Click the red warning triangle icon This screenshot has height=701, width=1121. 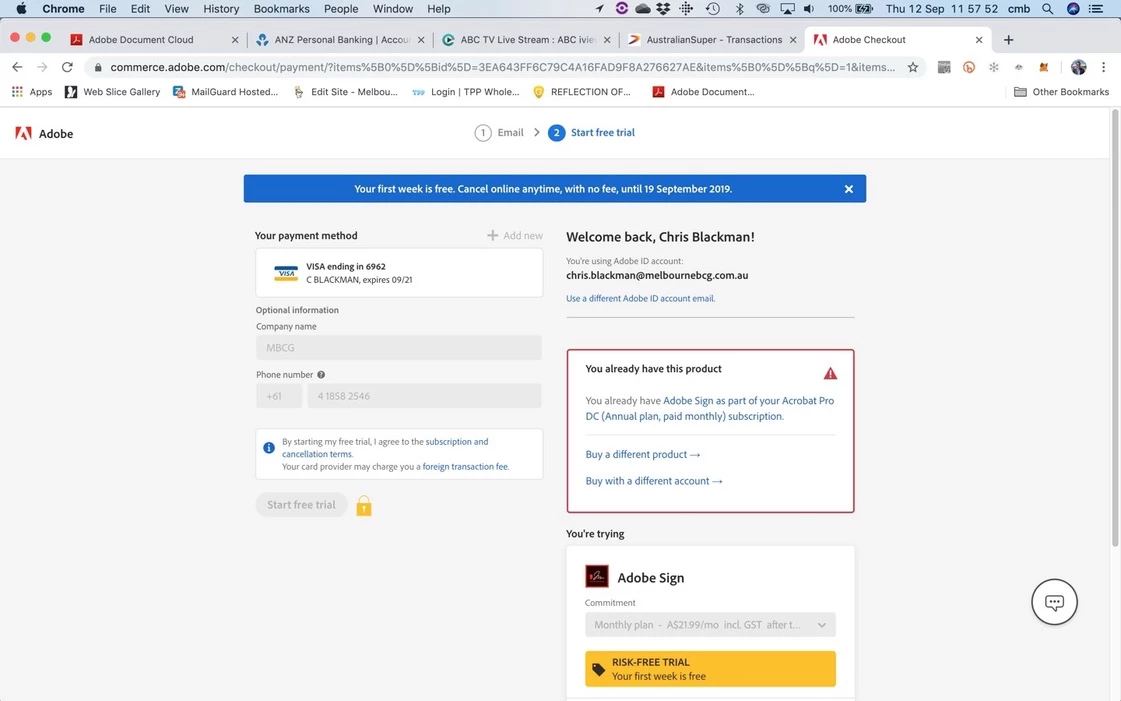[830, 373]
